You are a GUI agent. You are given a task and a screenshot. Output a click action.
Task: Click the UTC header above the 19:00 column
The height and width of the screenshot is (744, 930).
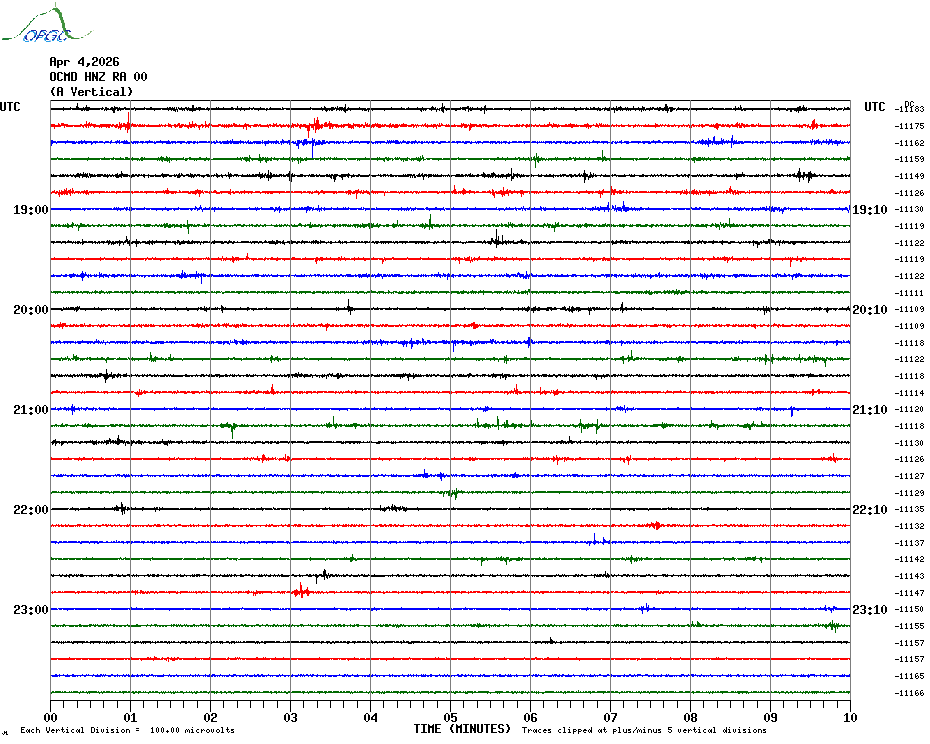pyautogui.click(x=10, y=107)
